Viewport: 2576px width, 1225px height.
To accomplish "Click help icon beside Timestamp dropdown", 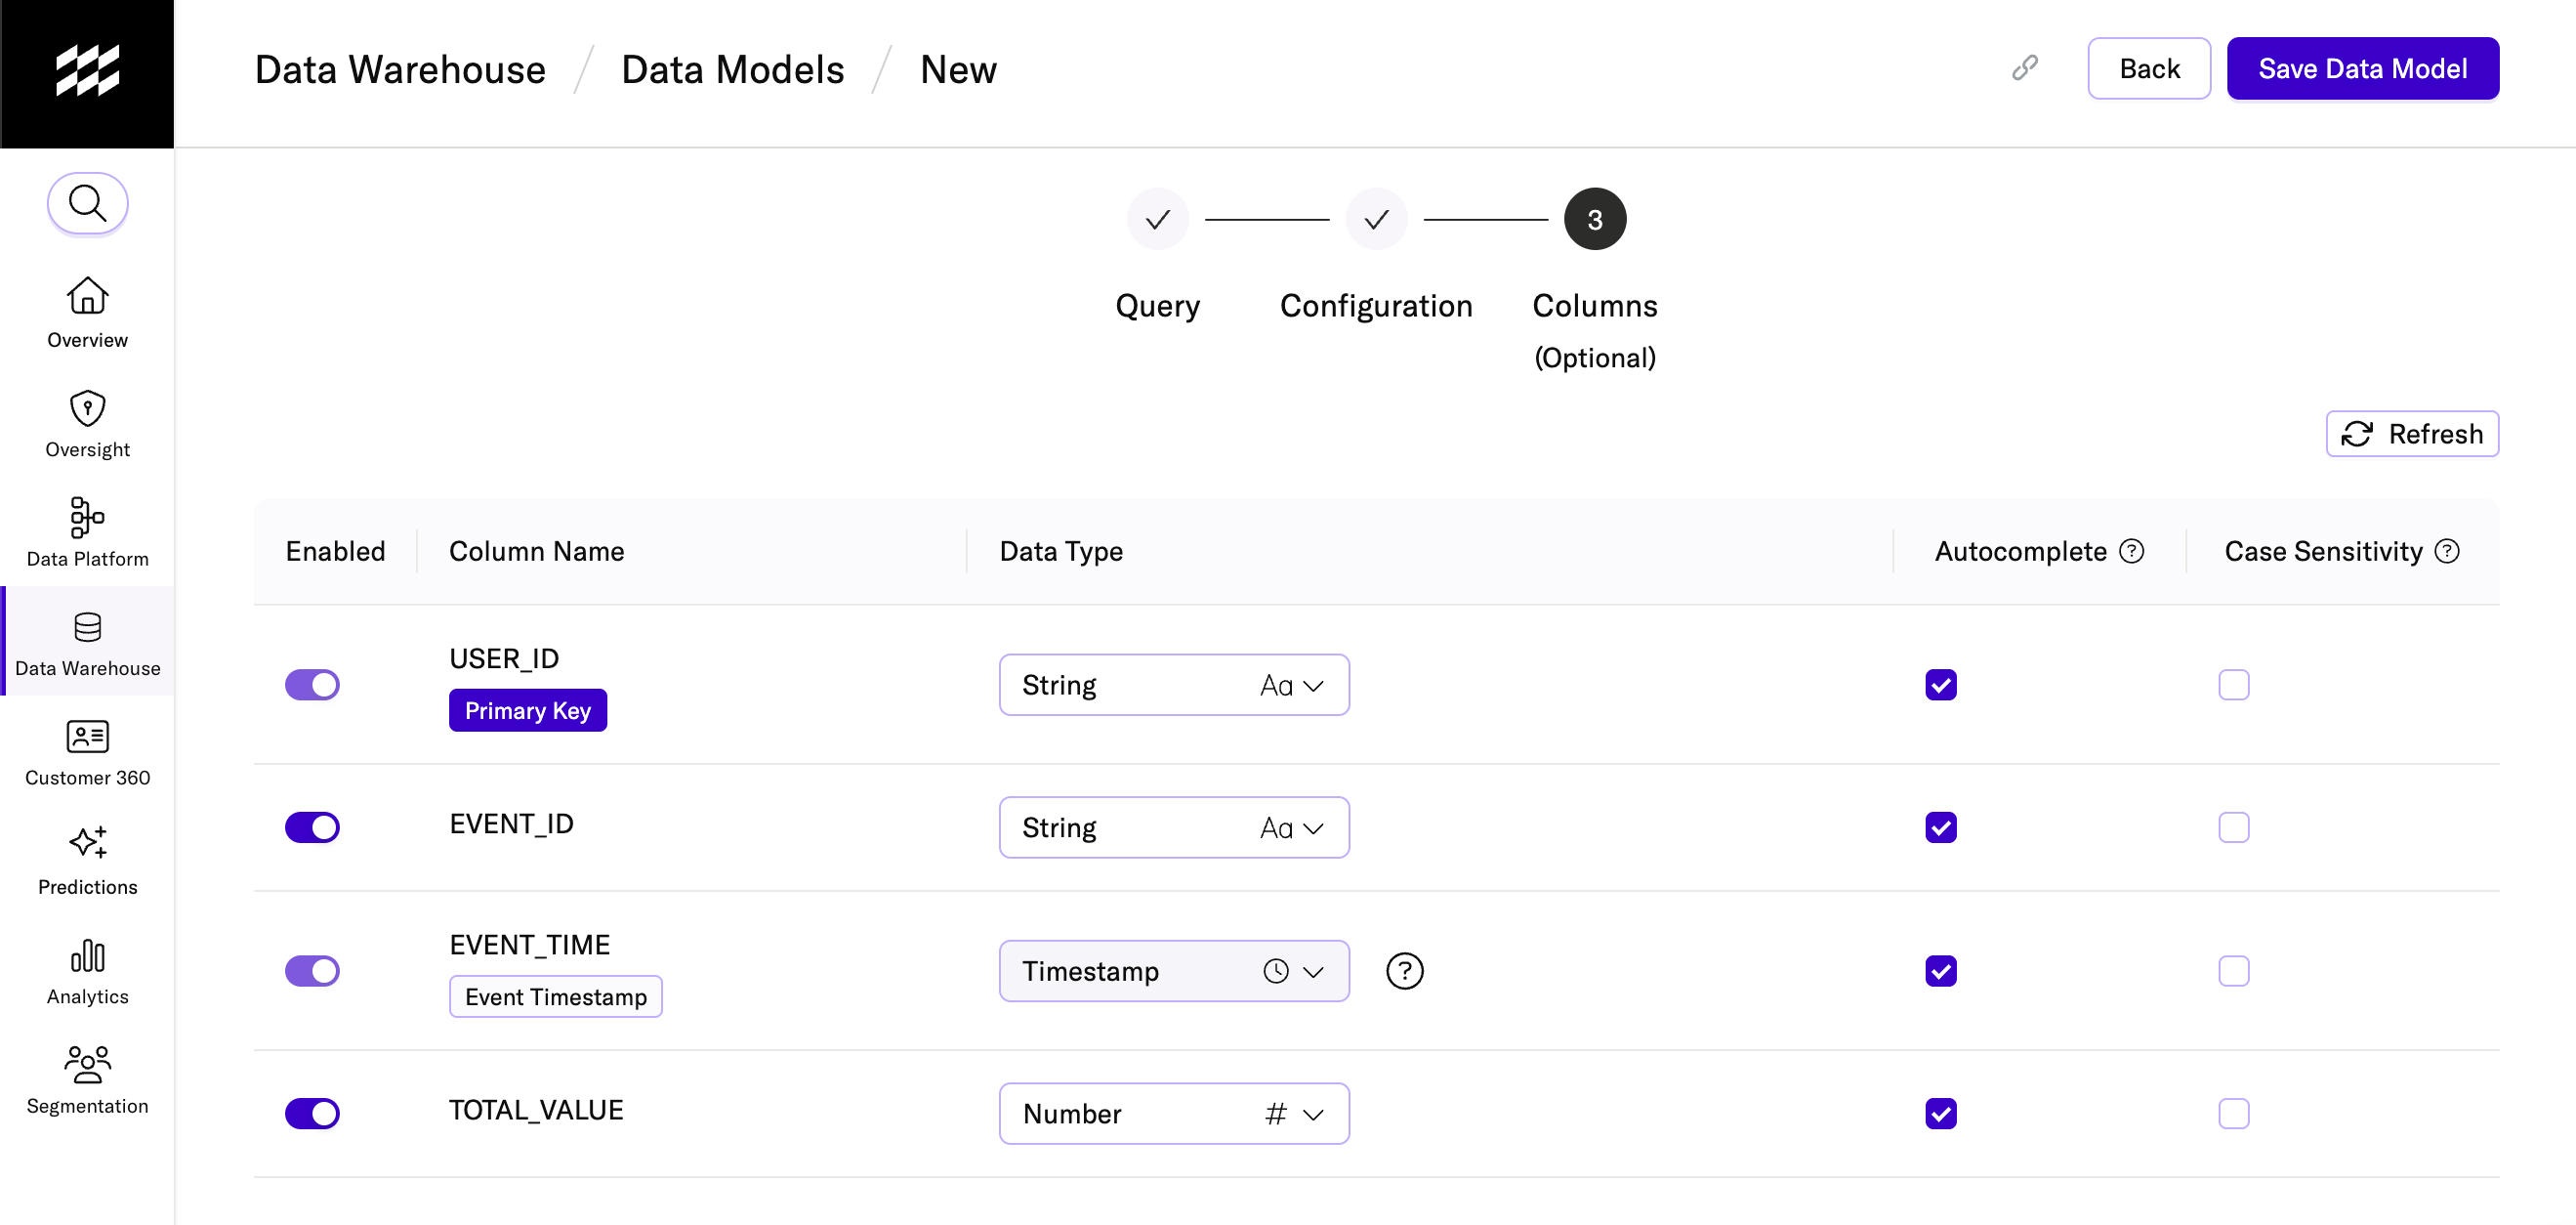I will [1404, 971].
